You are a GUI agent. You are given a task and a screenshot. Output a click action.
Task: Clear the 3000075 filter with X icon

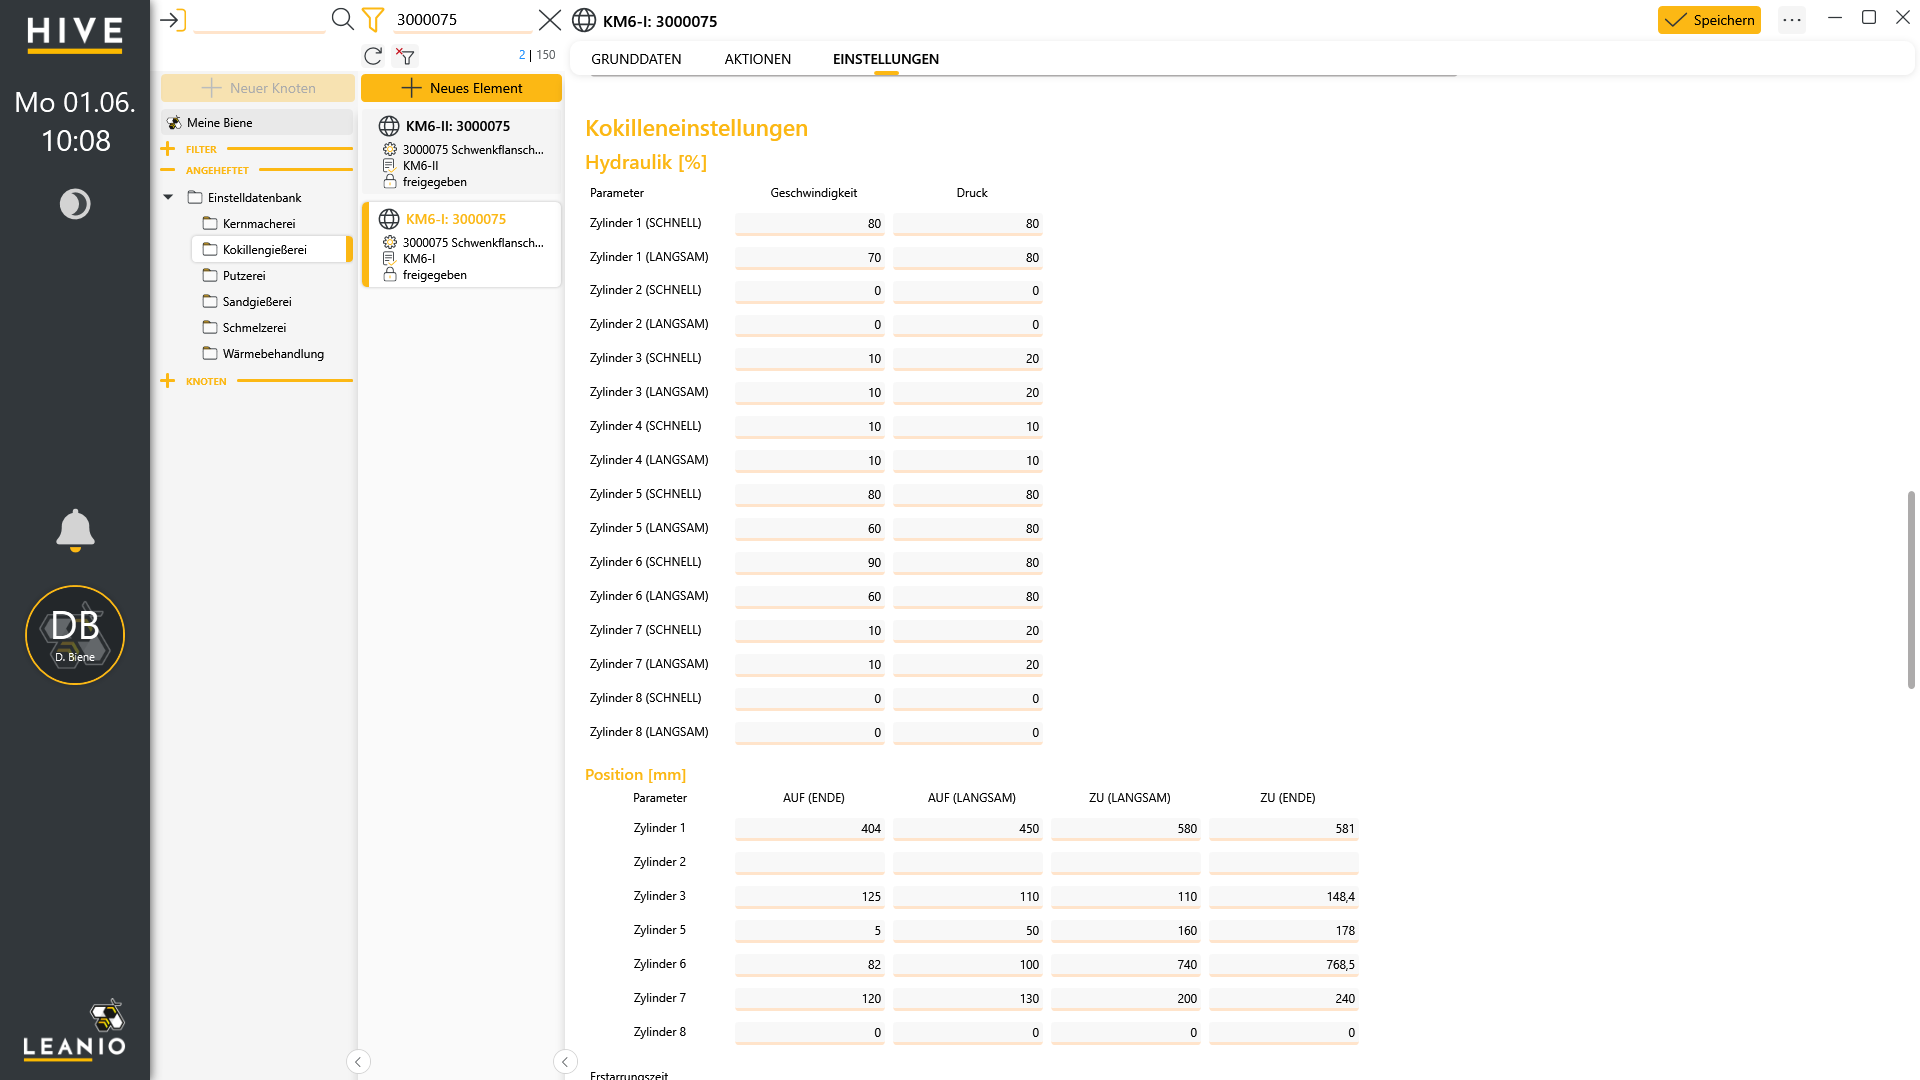click(550, 20)
